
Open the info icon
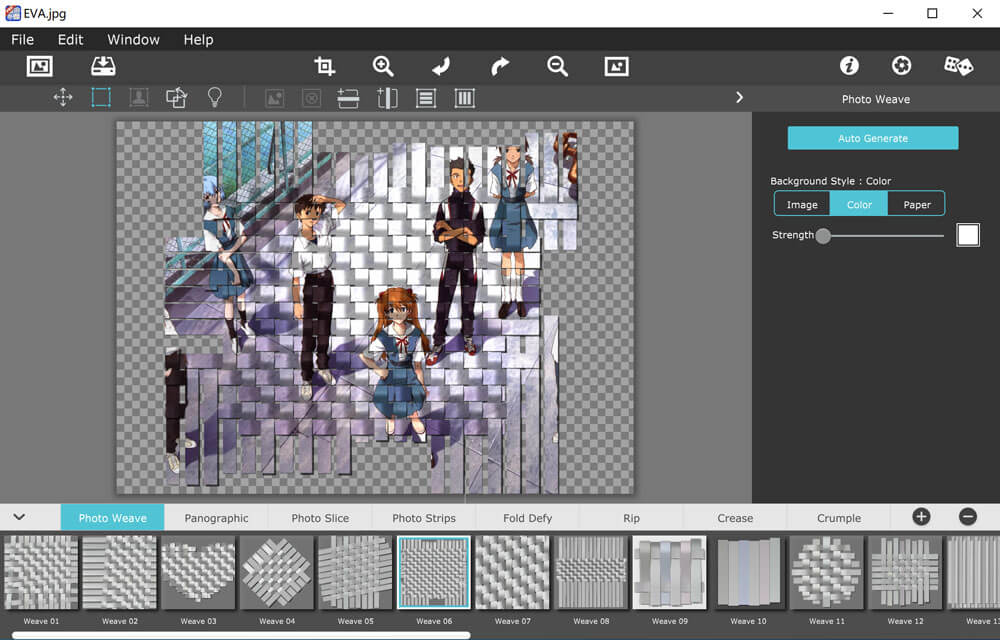[x=849, y=66]
